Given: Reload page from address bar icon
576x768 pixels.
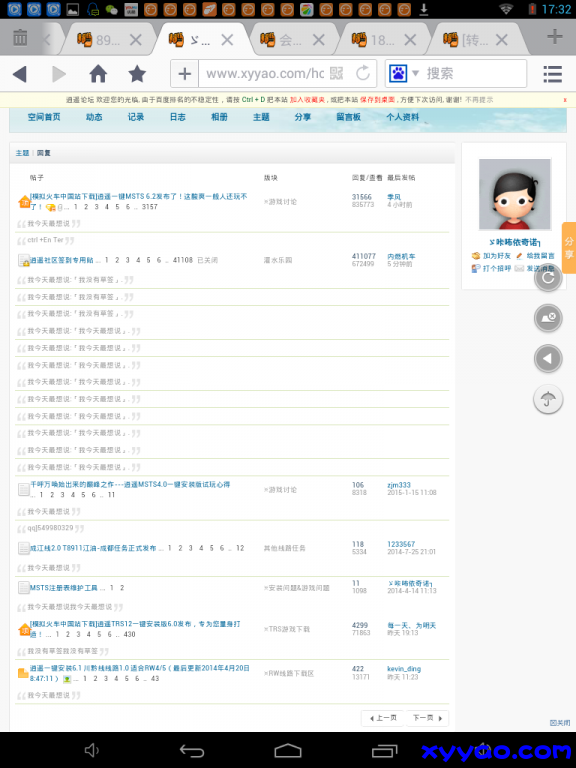Looking at the screenshot, I should pos(363,73).
